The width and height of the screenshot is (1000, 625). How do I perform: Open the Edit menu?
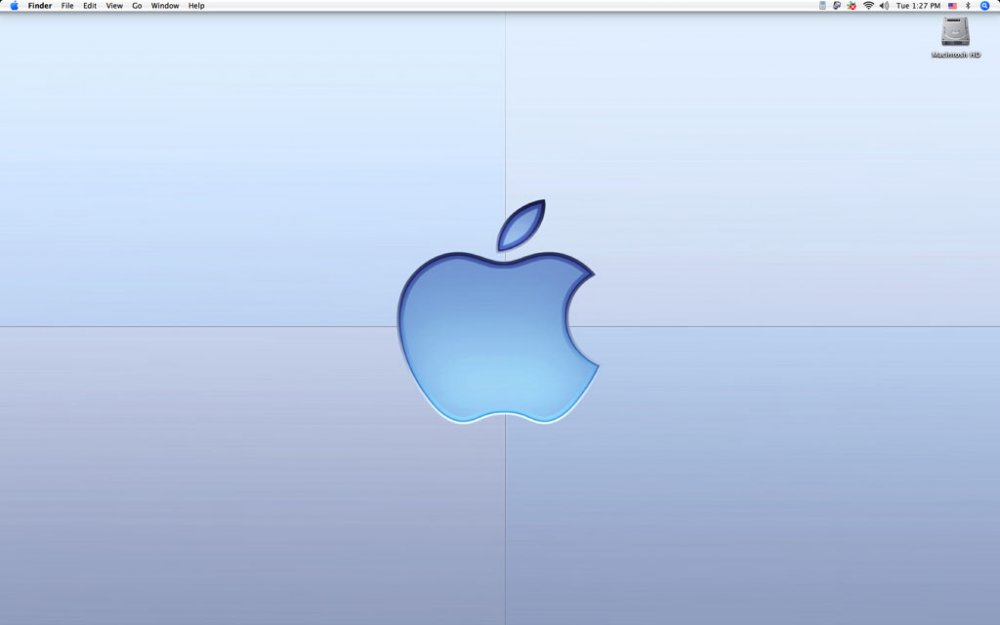pos(90,6)
